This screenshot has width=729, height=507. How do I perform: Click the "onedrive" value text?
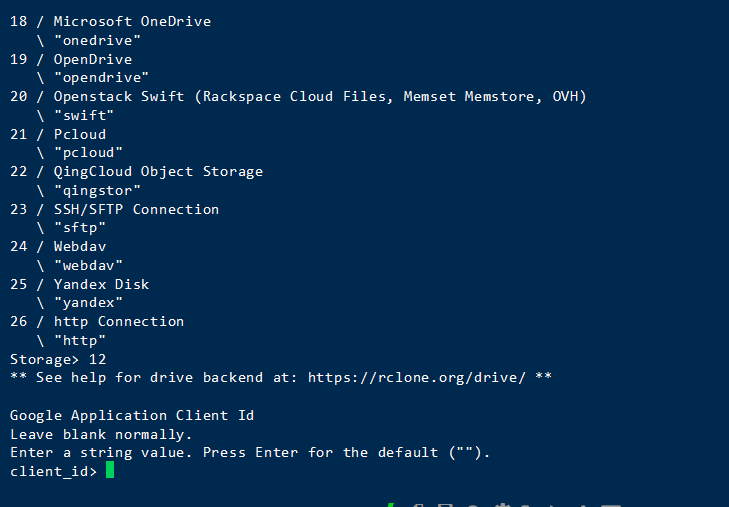[97, 40]
